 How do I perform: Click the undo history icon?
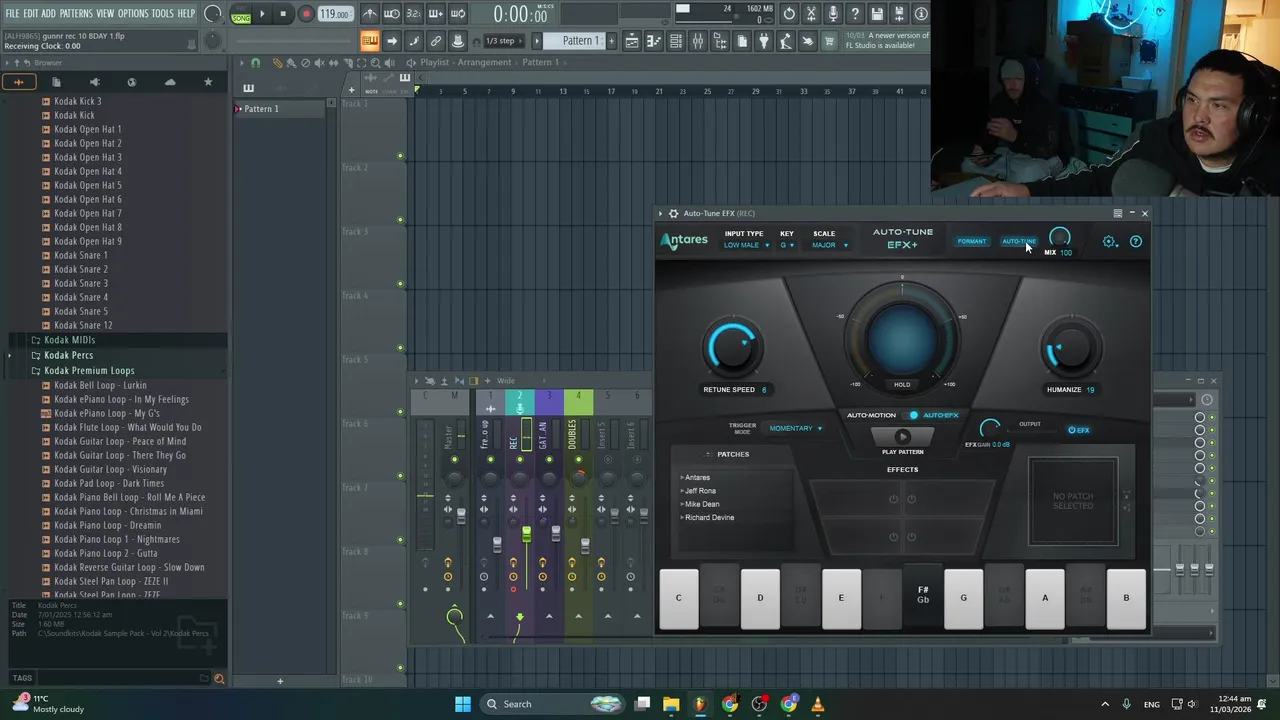(x=789, y=14)
